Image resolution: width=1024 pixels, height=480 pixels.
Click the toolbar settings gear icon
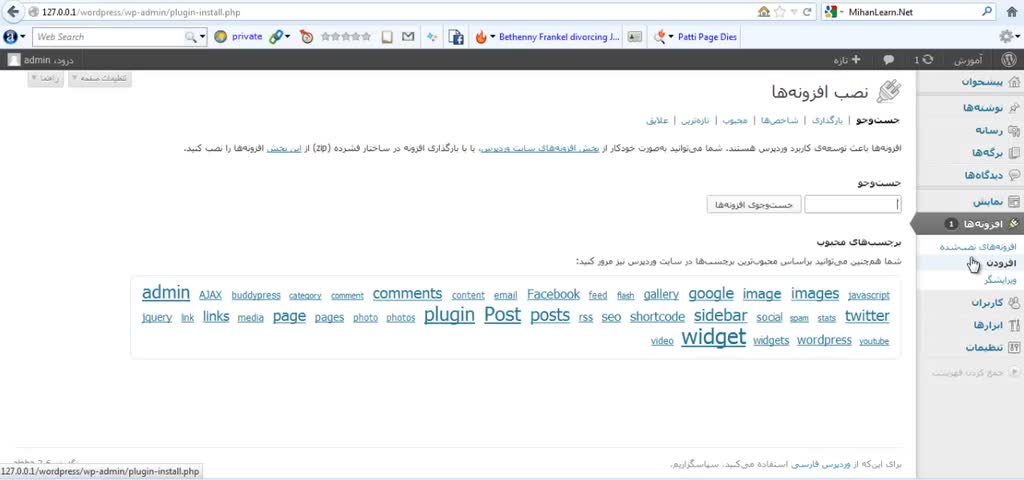(1006, 37)
